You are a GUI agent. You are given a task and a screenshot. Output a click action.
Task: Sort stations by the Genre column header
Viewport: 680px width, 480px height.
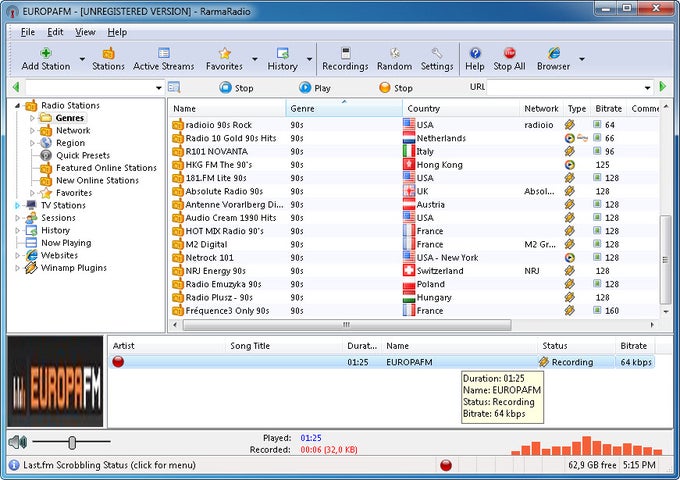(344, 108)
